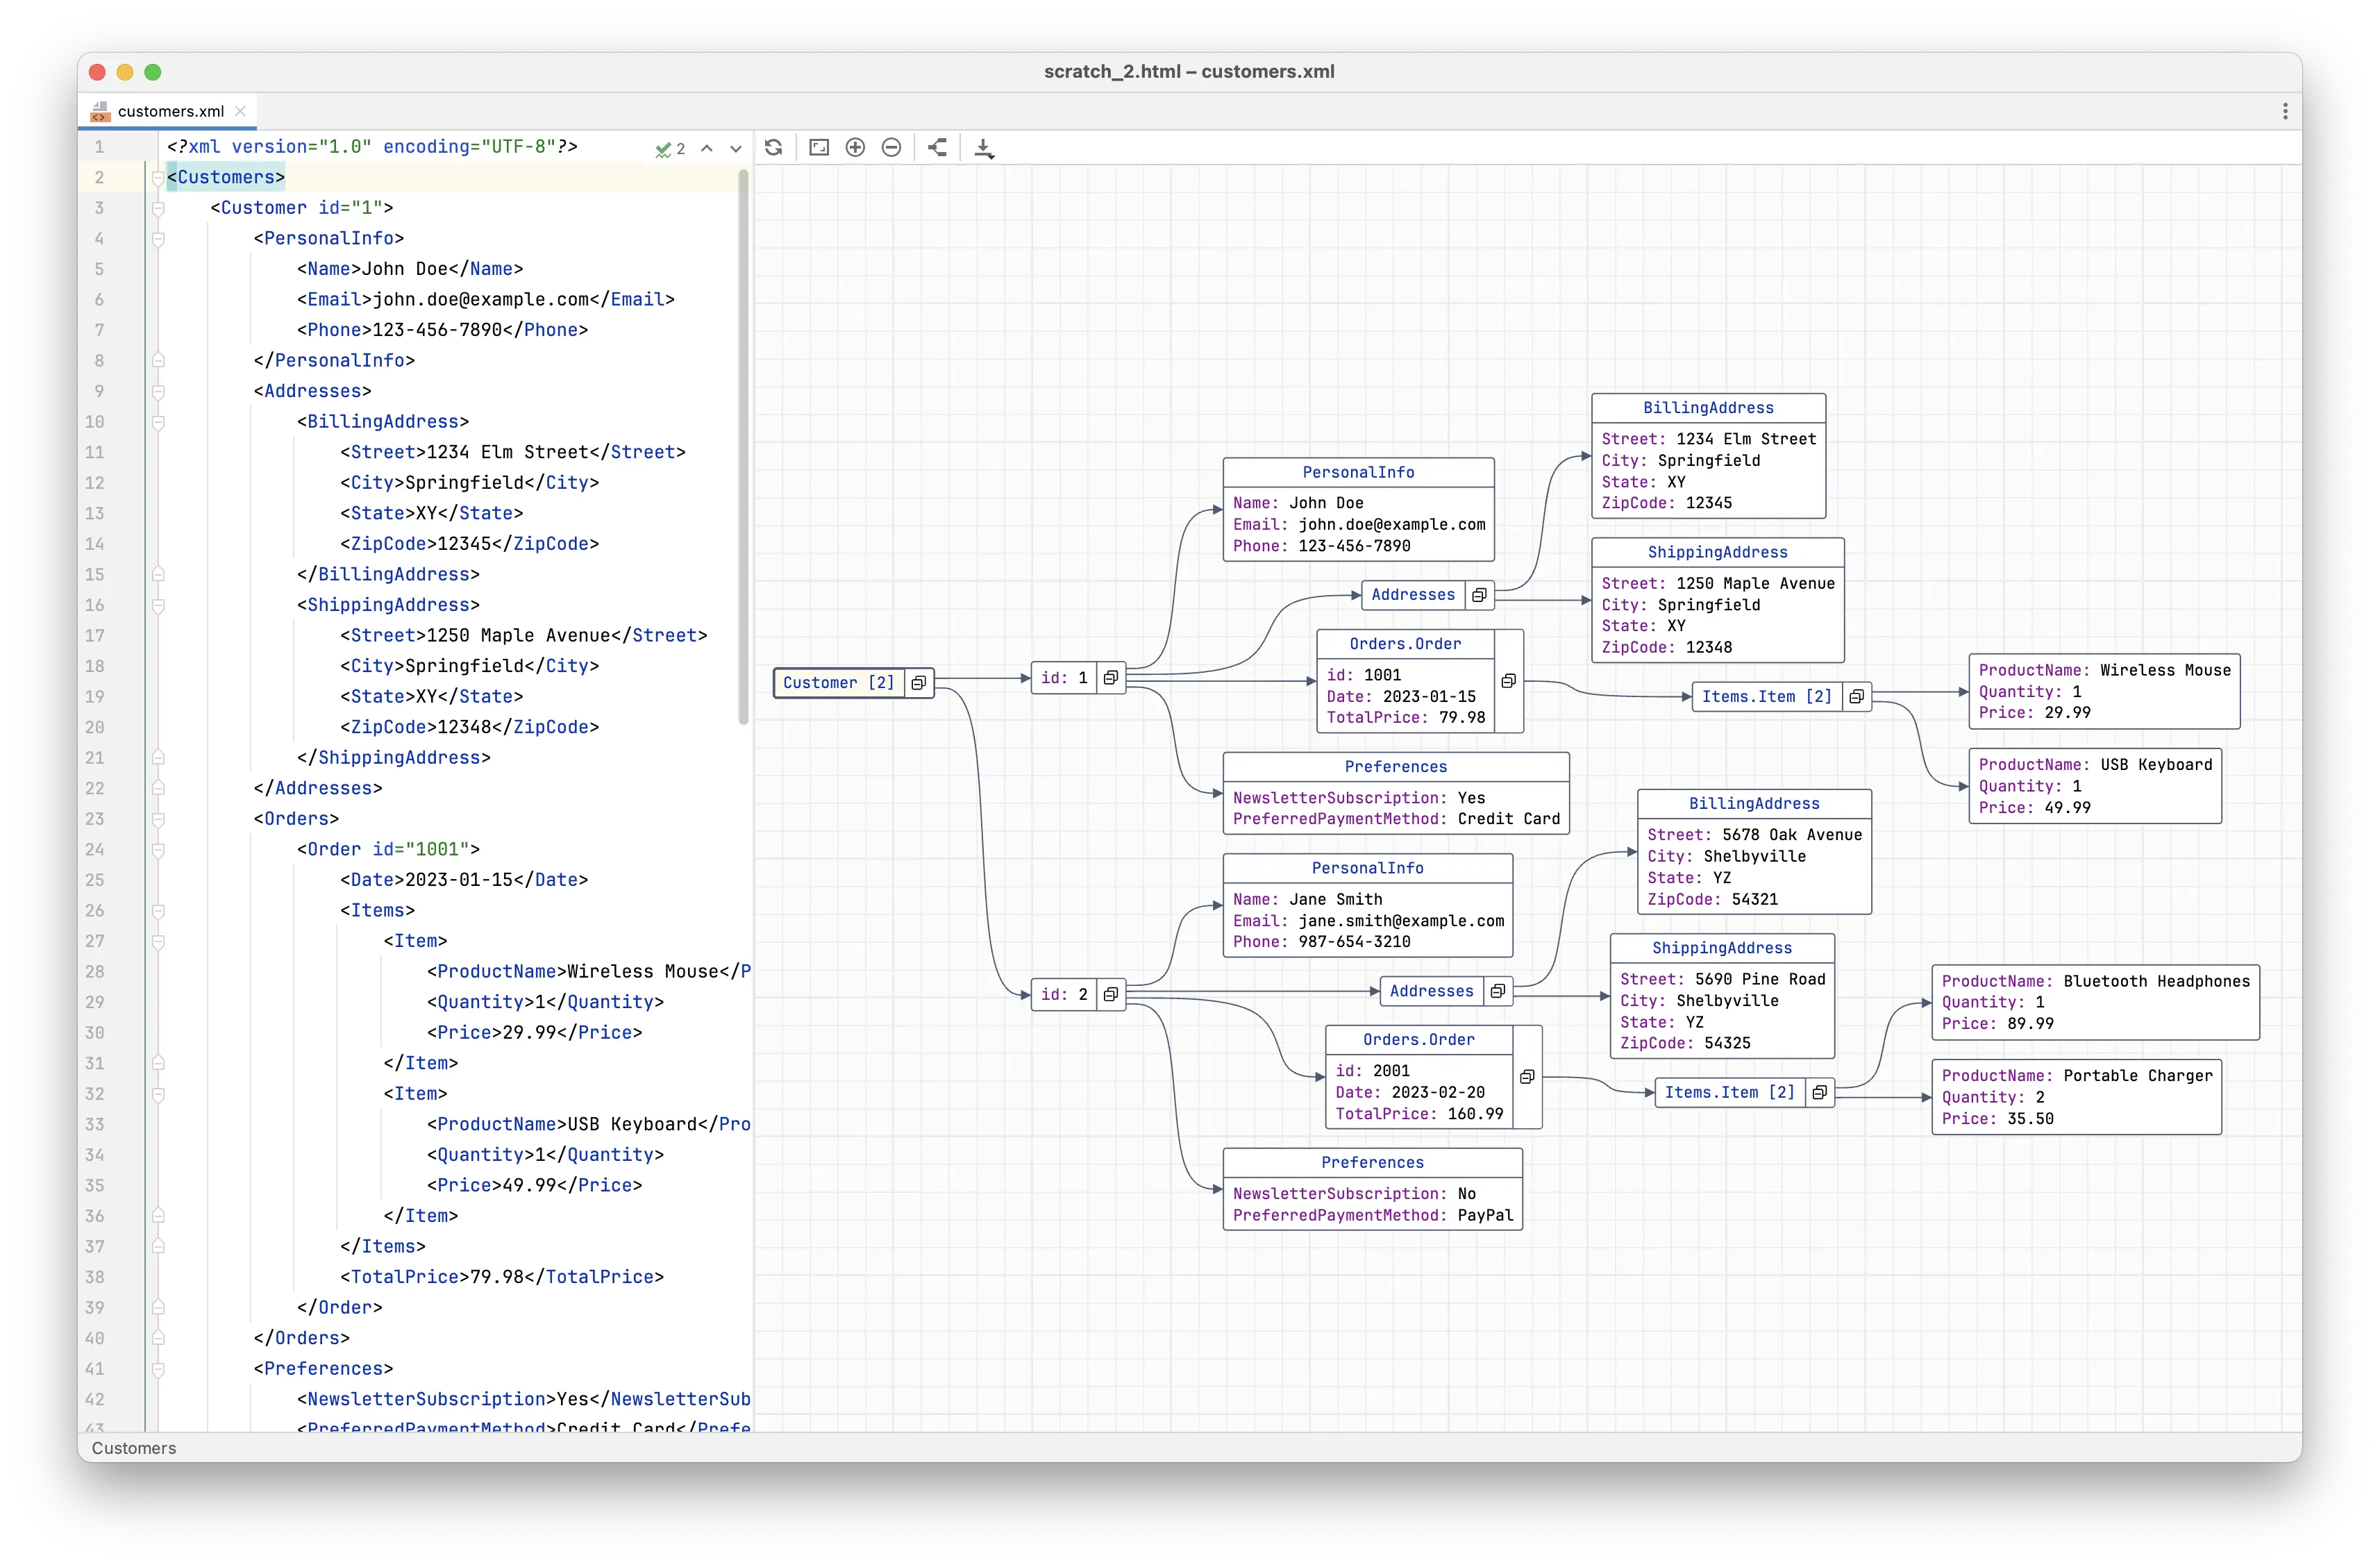2380x1565 pixels.
Task: Click the Customers breadcrumb in the status bar
Action: pos(134,1448)
